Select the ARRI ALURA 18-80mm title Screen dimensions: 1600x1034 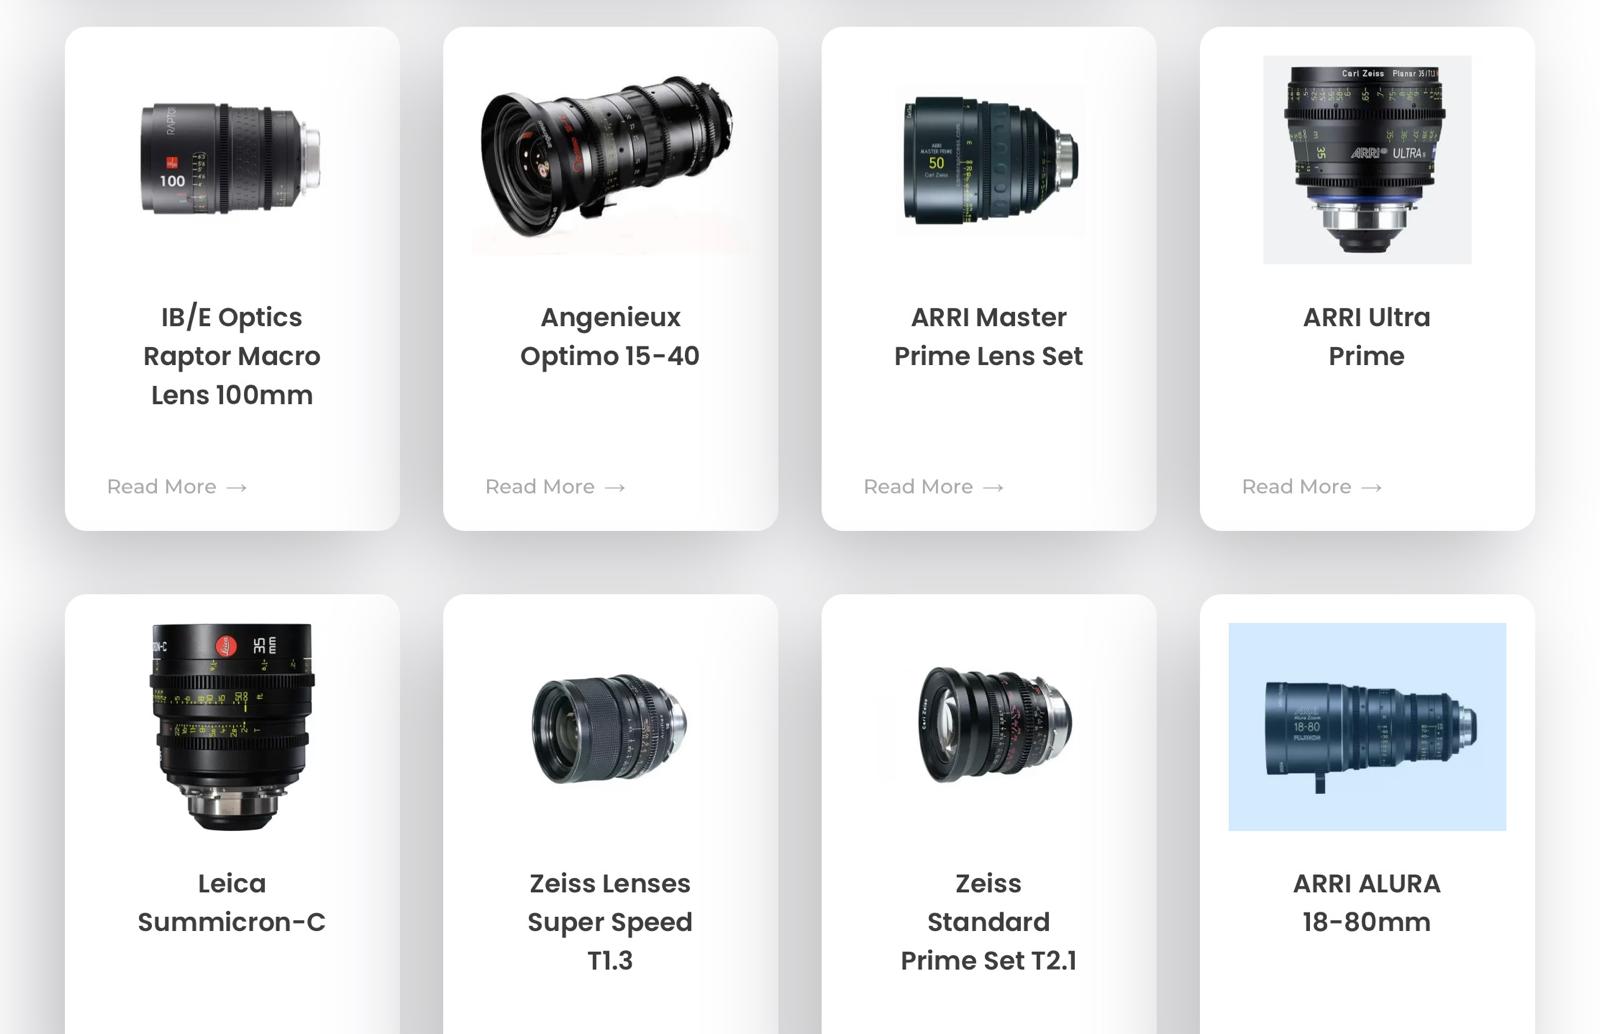pyautogui.click(x=1367, y=903)
